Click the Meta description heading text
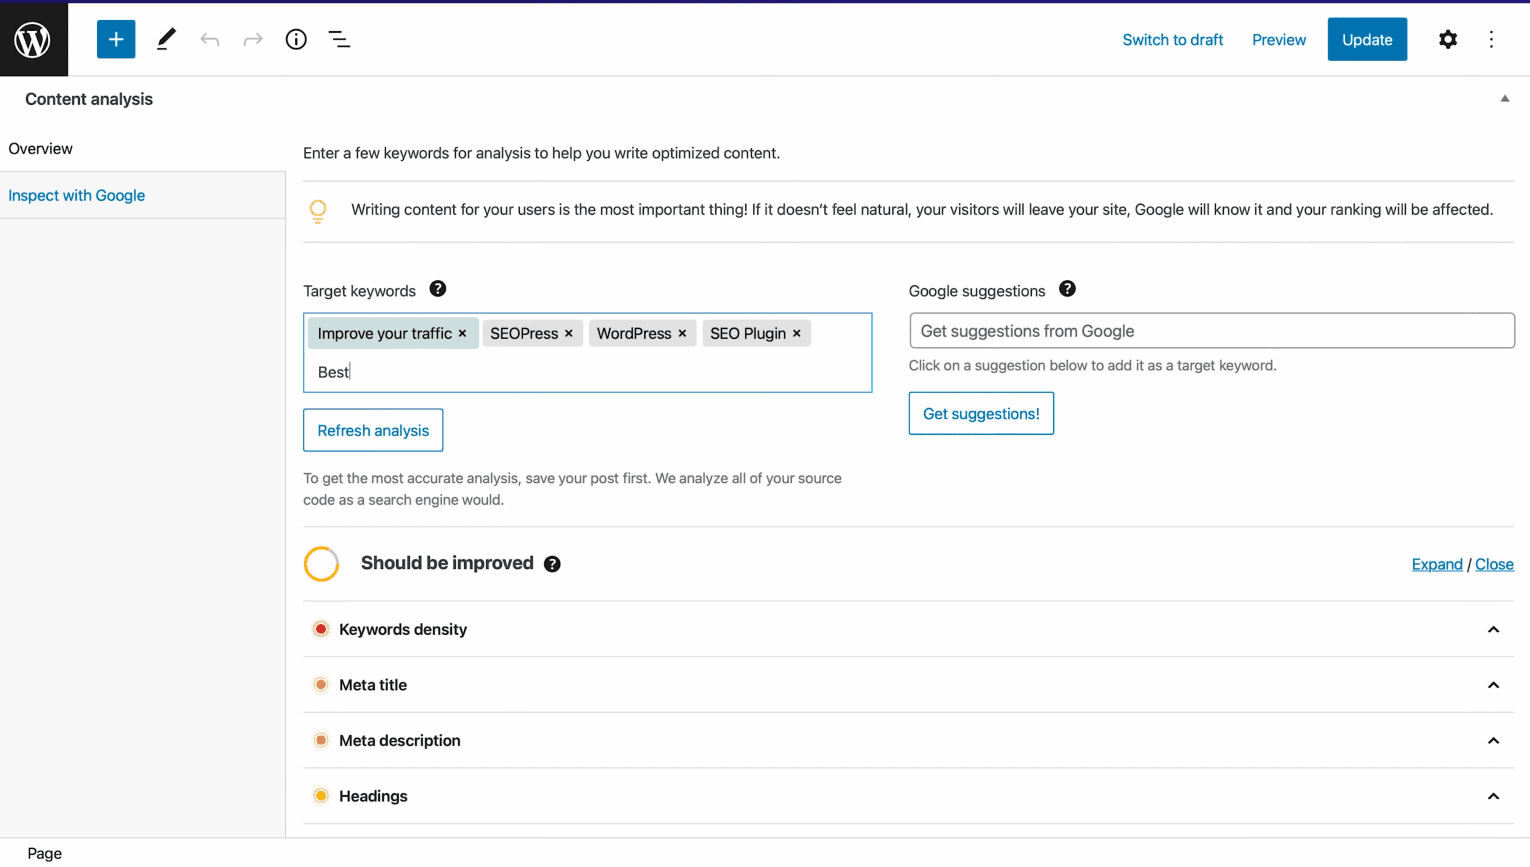Viewport: 1530px width, 867px height. pos(400,741)
